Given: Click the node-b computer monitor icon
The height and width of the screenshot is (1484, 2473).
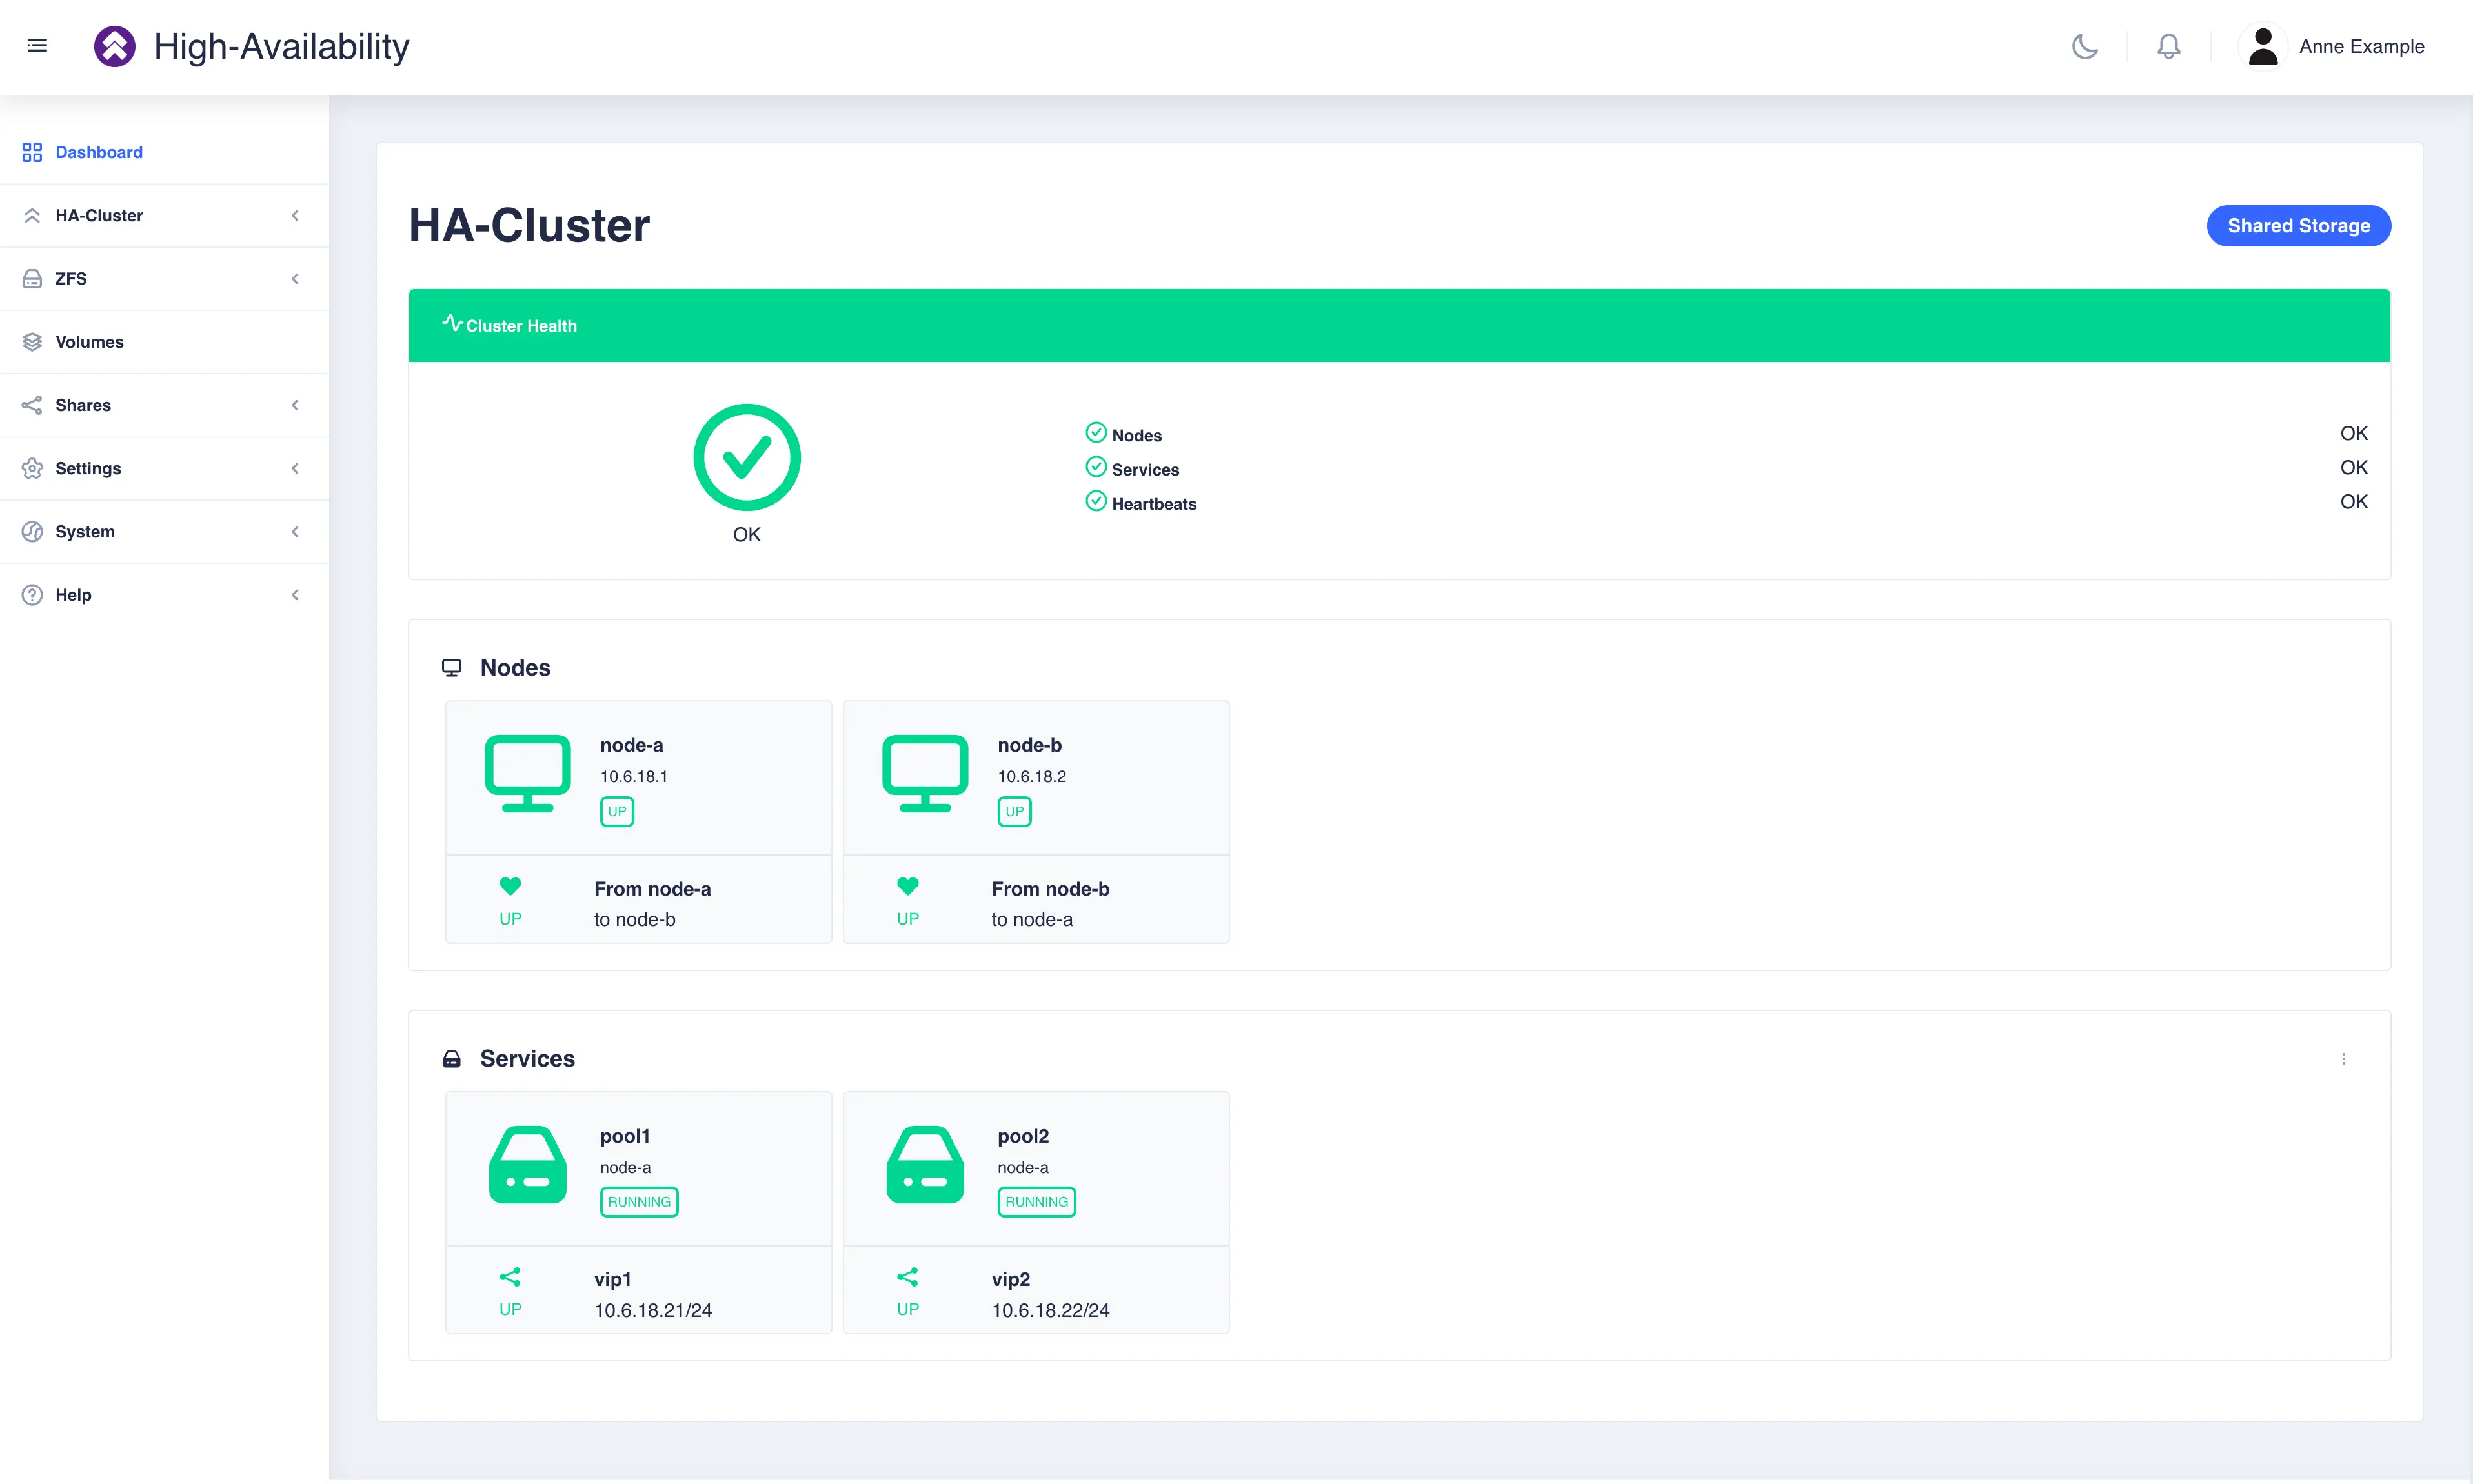Looking at the screenshot, I should point(924,772).
